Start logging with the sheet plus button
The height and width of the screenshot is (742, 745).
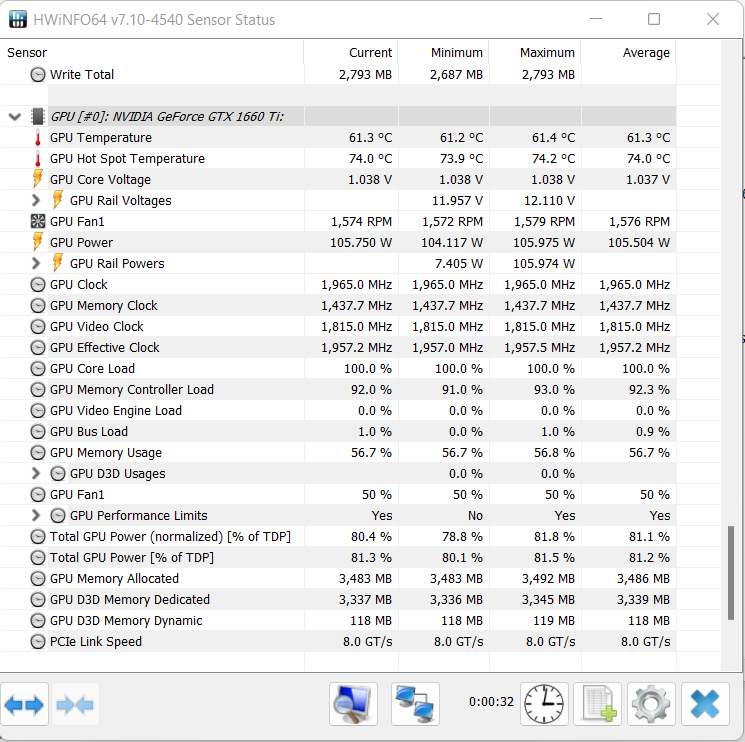click(598, 704)
